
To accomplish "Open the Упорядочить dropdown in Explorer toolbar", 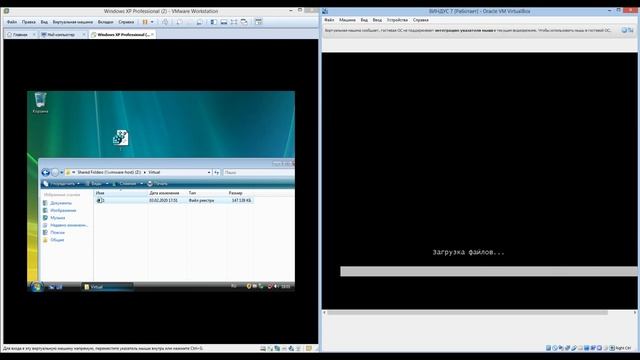I will coord(61,184).
